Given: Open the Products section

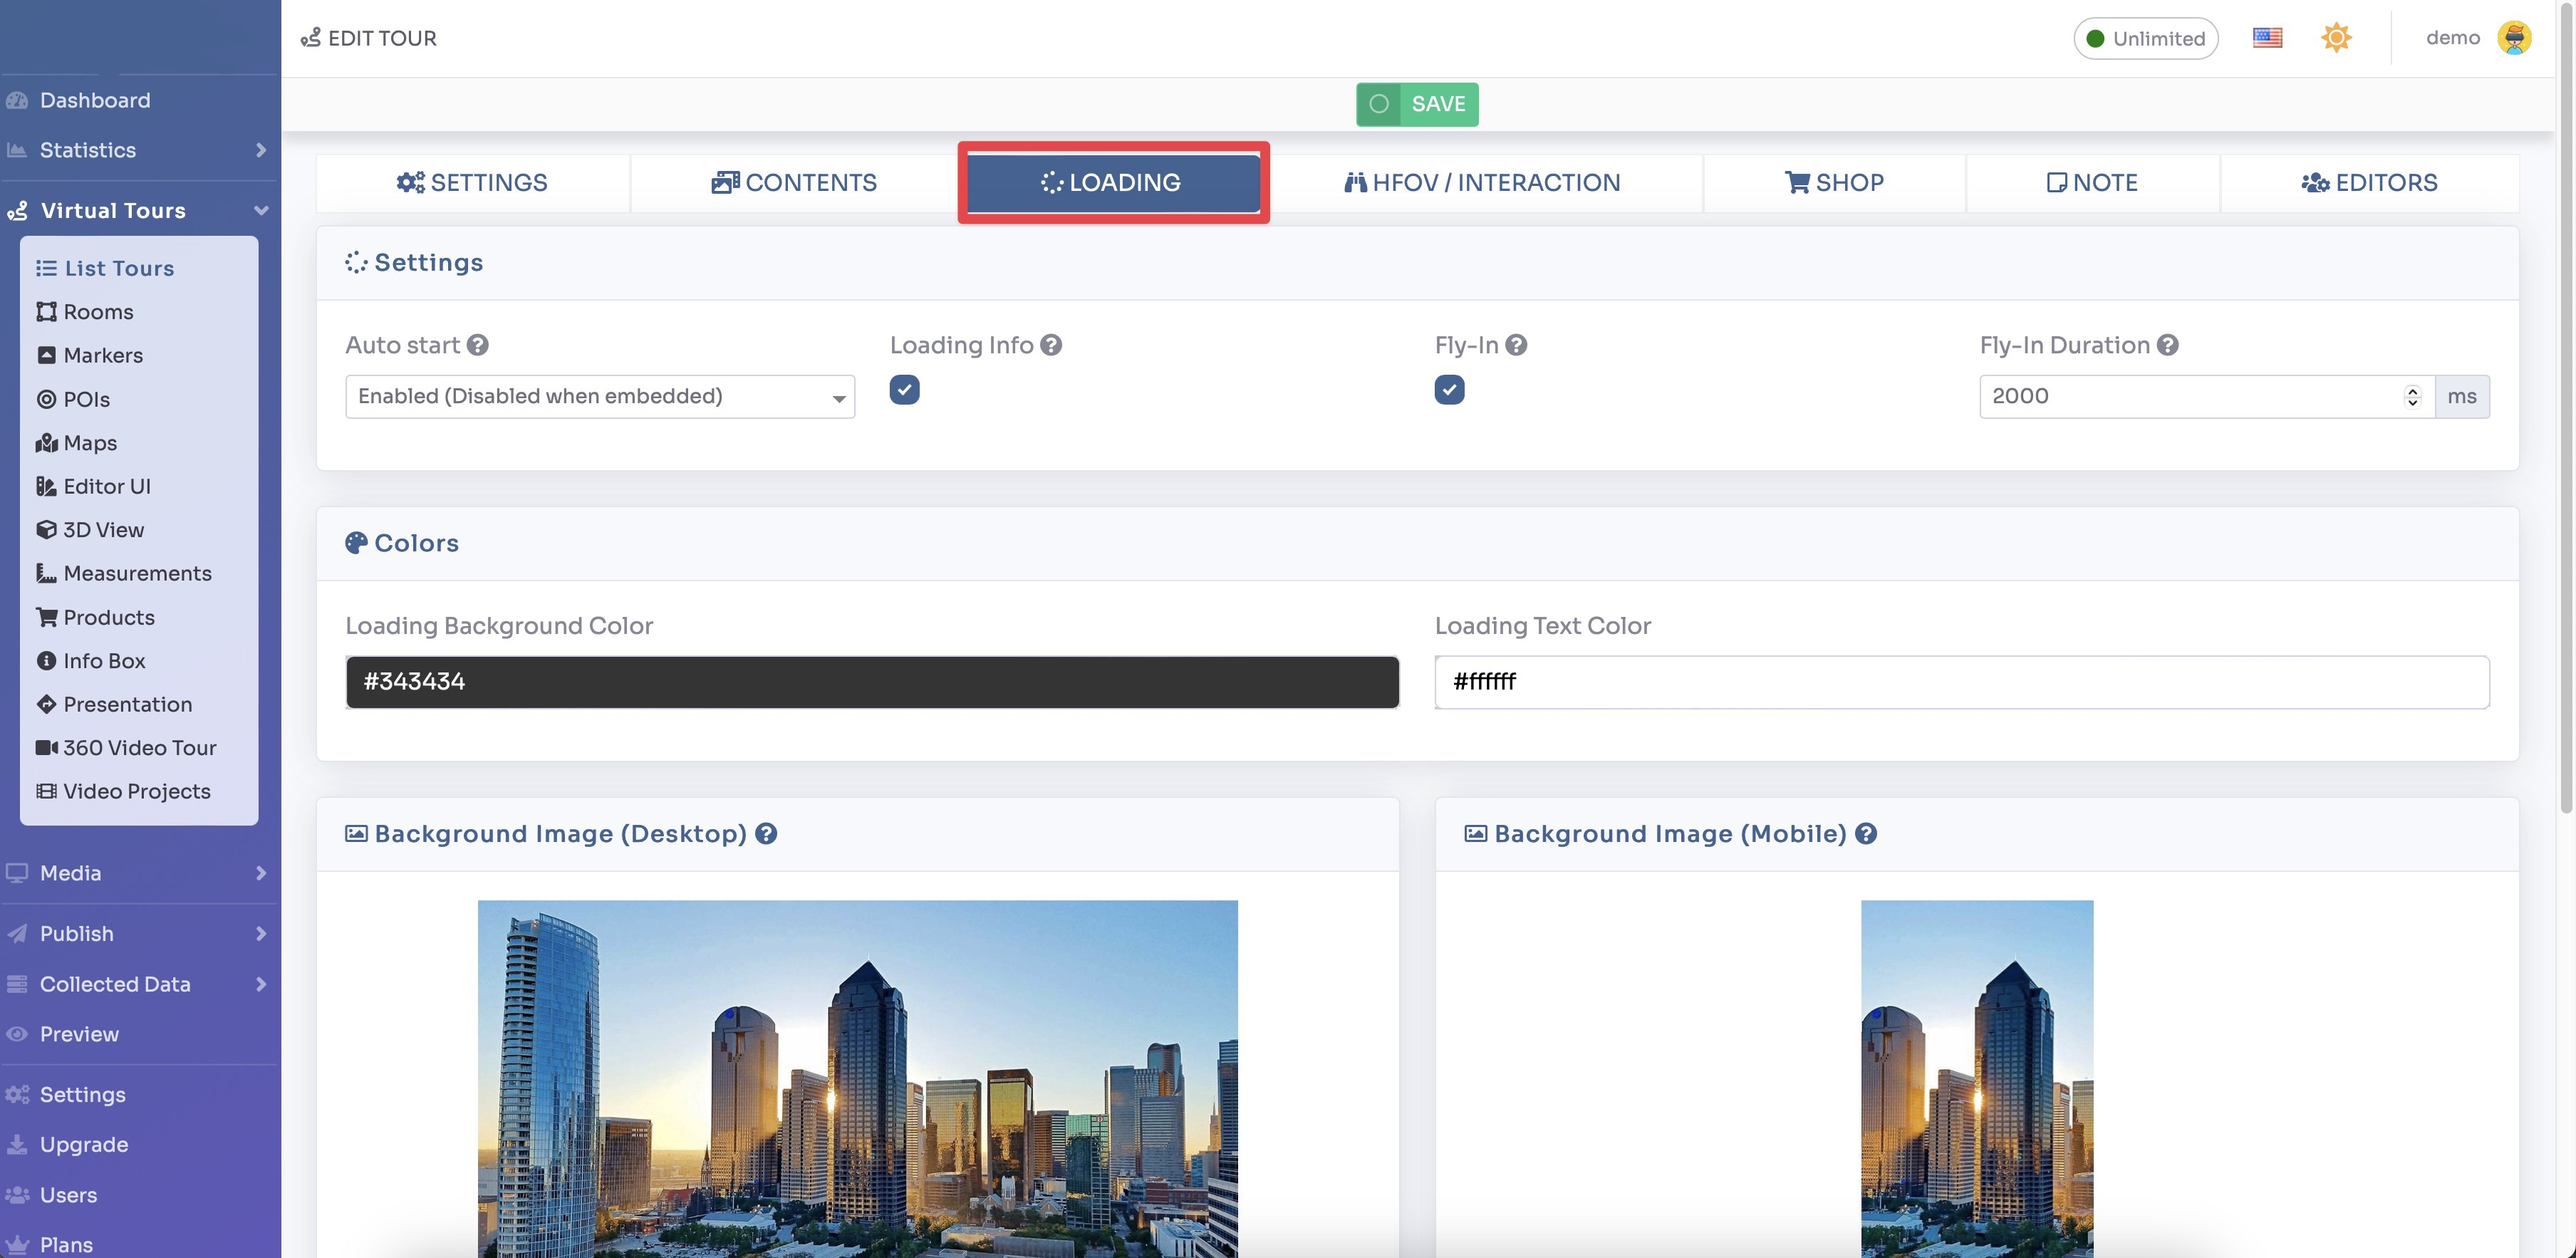Looking at the screenshot, I should point(108,617).
